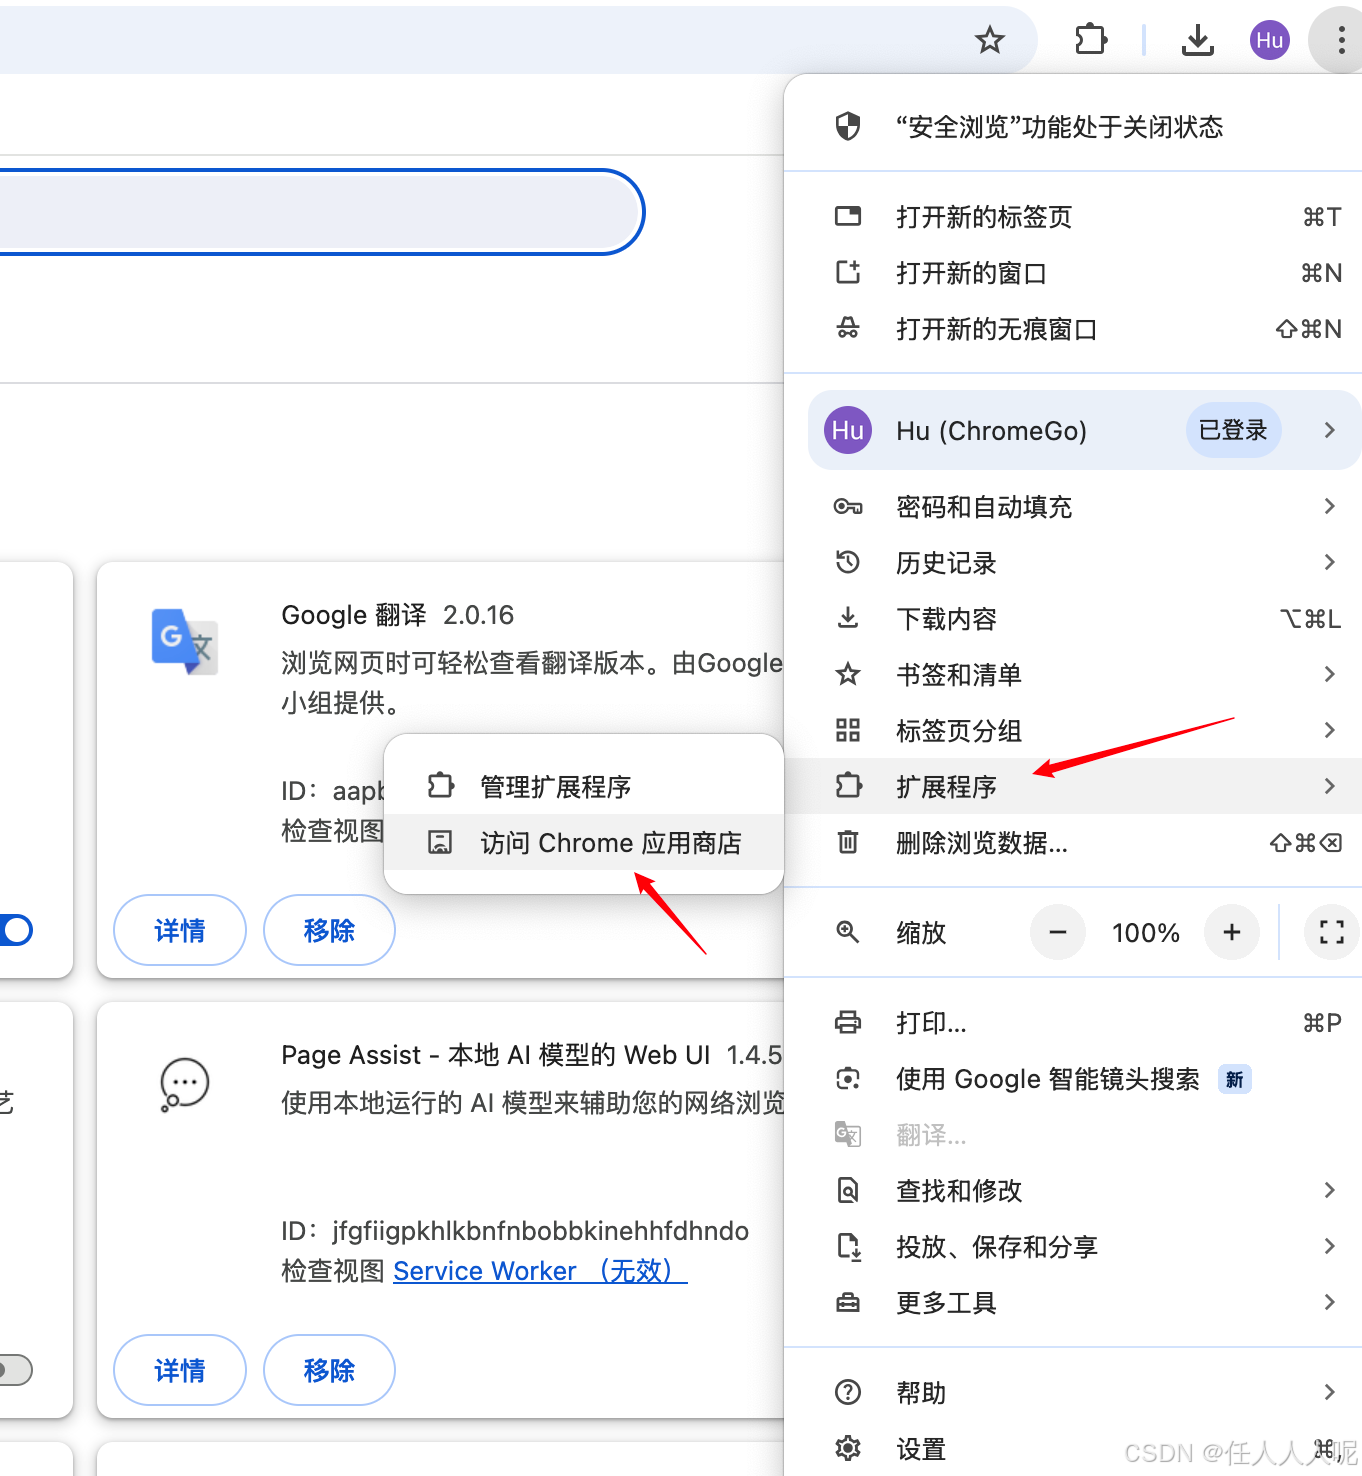
Task: Expand the 帮助 submenu arrow
Action: 1329,1392
